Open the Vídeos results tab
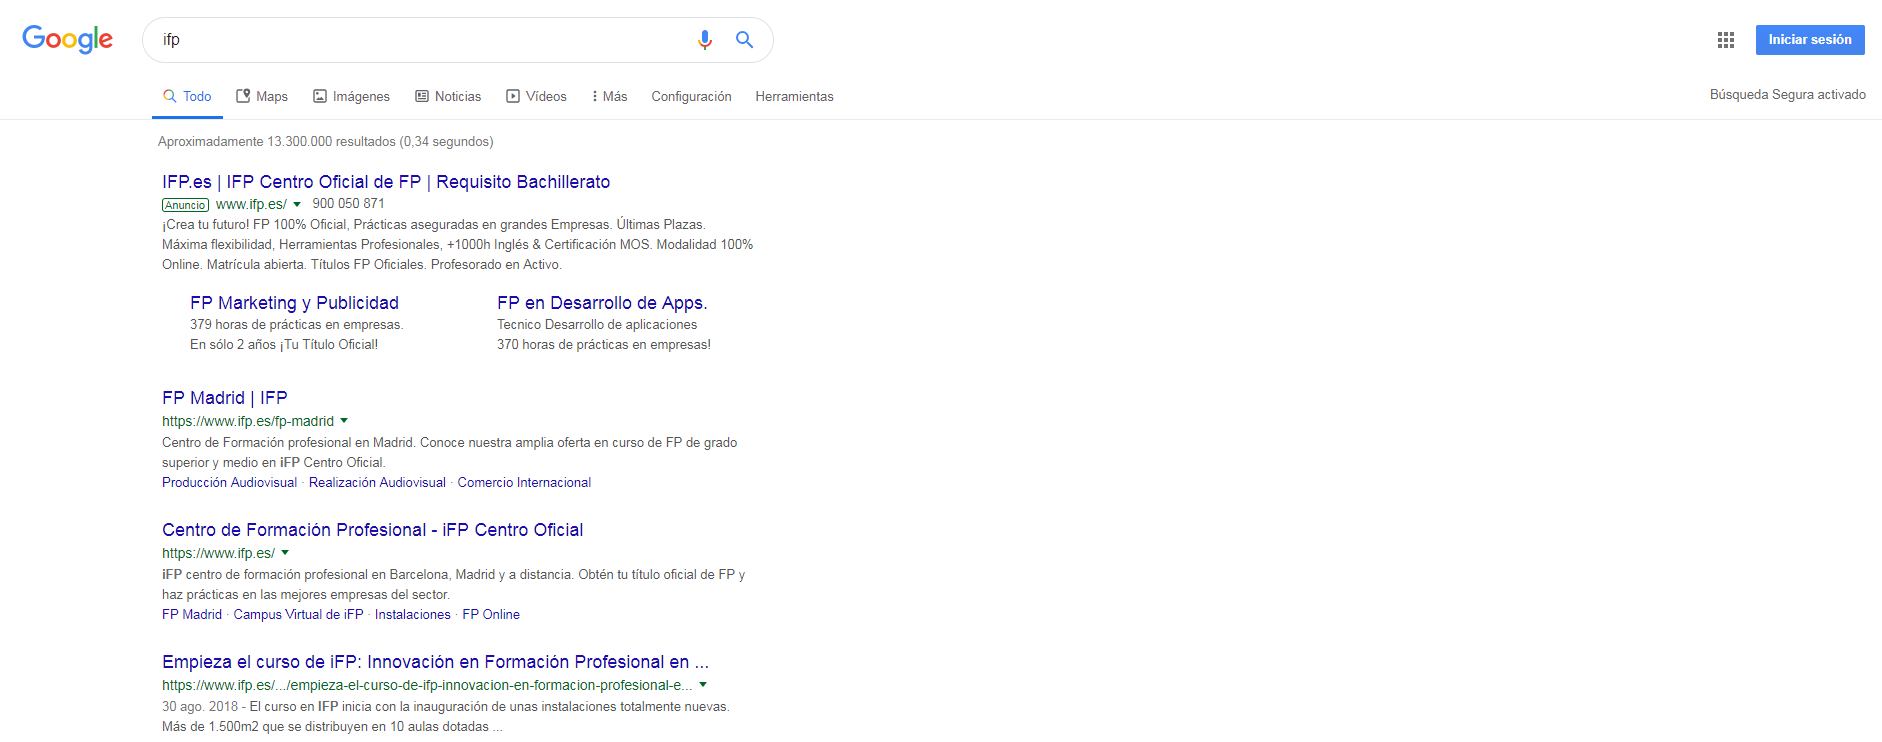The image size is (1882, 742). pos(536,96)
